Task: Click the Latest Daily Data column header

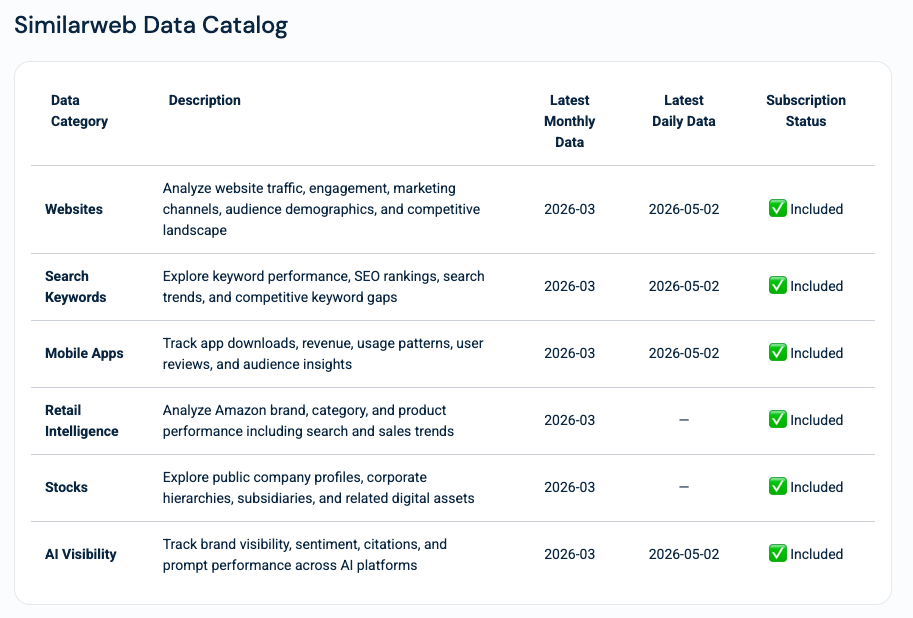Action: tap(684, 111)
